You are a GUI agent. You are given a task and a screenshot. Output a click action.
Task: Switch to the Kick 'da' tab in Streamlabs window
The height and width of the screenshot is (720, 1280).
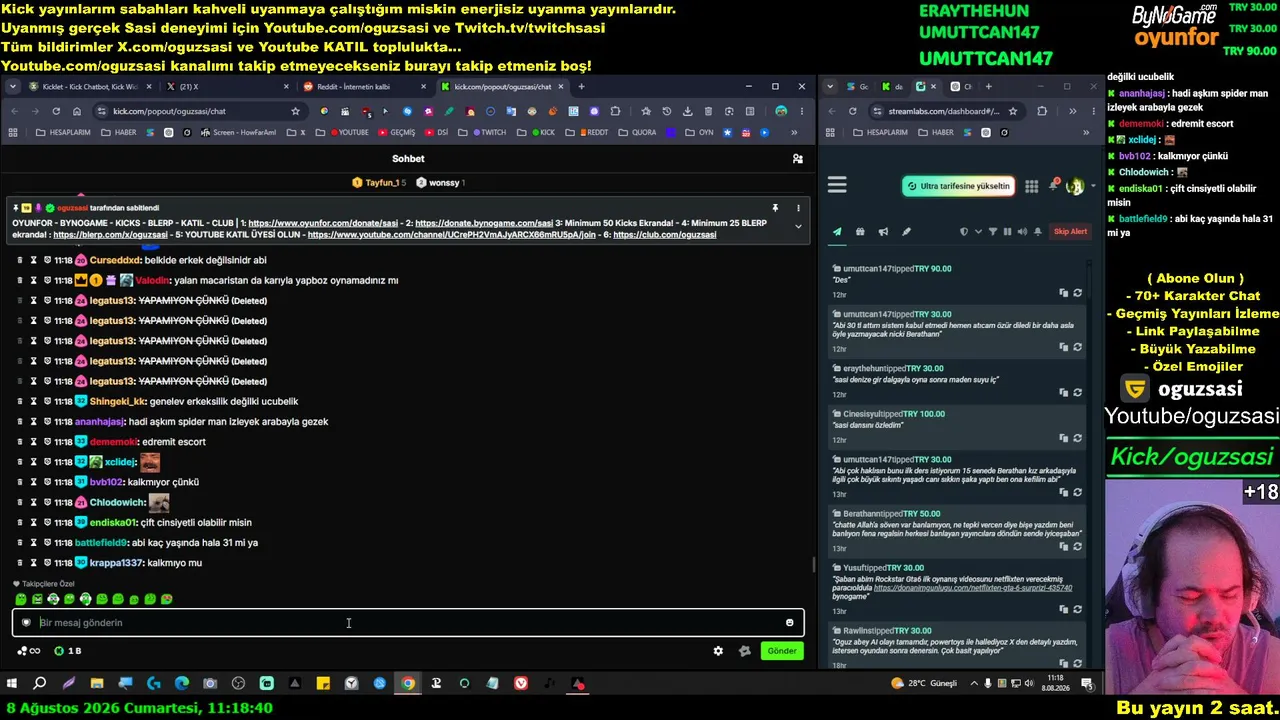(894, 87)
